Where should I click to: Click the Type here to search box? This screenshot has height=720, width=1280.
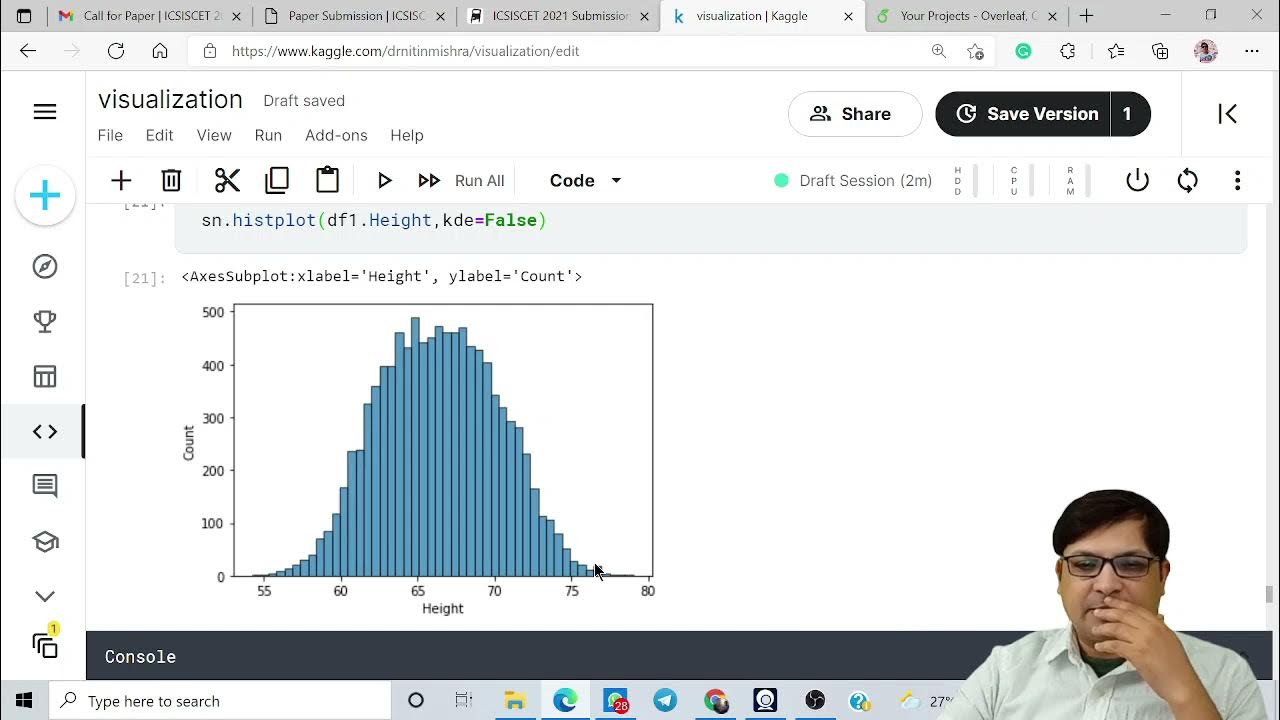220,701
